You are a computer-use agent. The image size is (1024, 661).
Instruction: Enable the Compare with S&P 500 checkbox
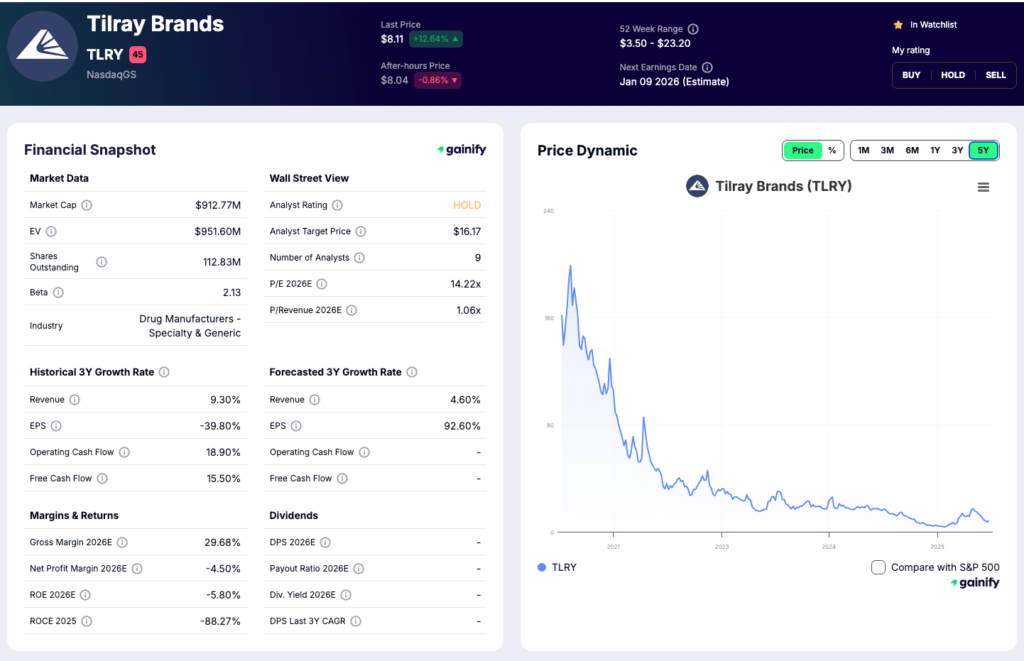click(878, 566)
